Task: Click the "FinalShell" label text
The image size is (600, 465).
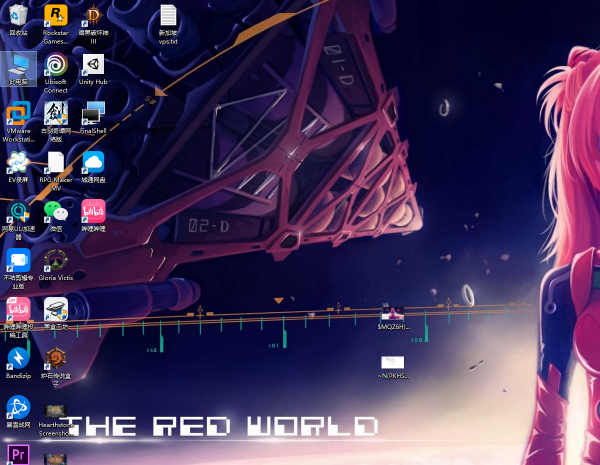Action: pos(93,131)
